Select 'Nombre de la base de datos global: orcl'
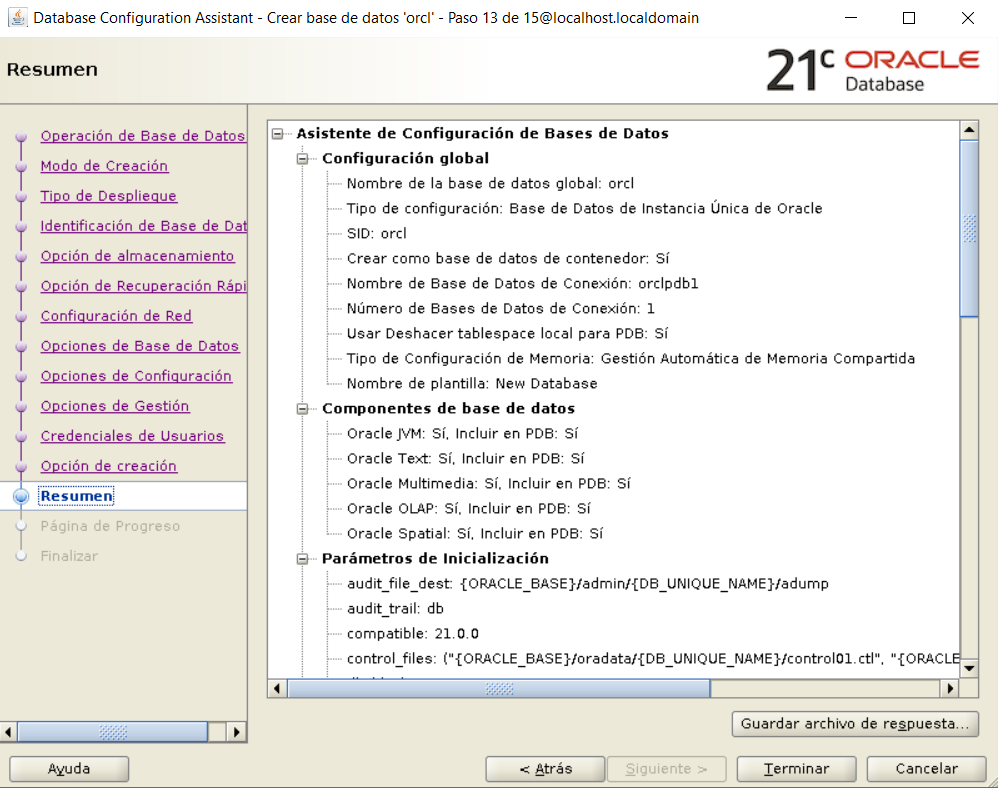The width and height of the screenshot is (998, 788). tap(490, 183)
